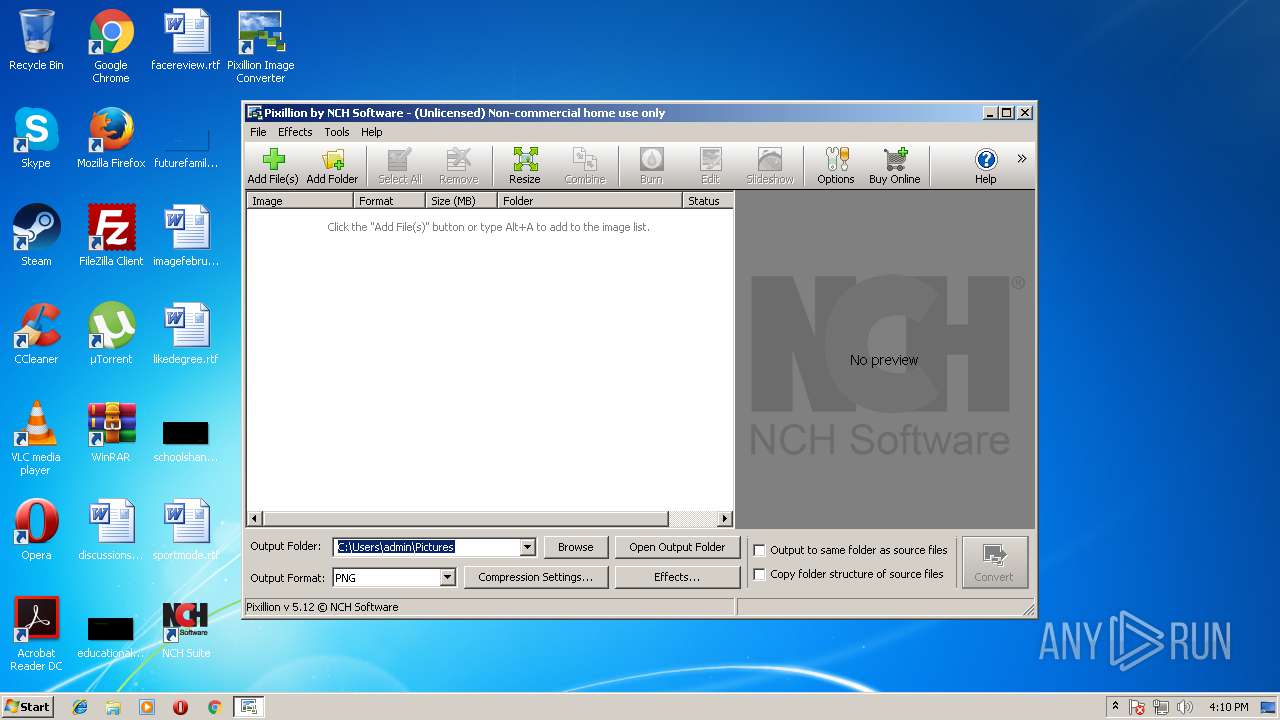Image resolution: width=1280 pixels, height=720 pixels.
Task: Open Windows Explorer from the taskbar
Action: [113, 707]
